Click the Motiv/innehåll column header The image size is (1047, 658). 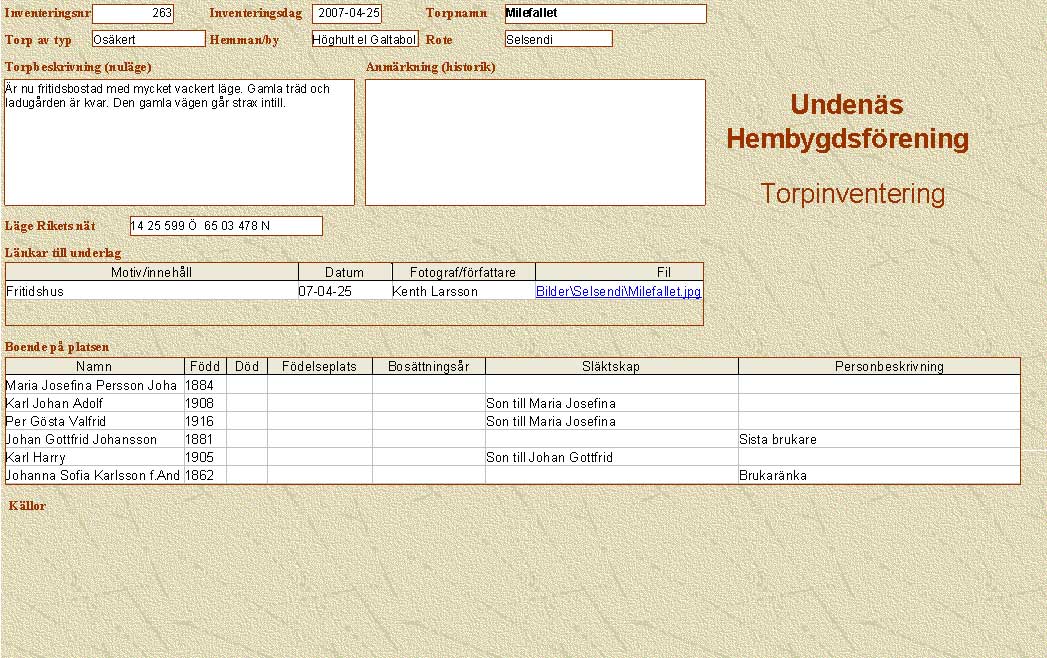click(x=152, y=272)
